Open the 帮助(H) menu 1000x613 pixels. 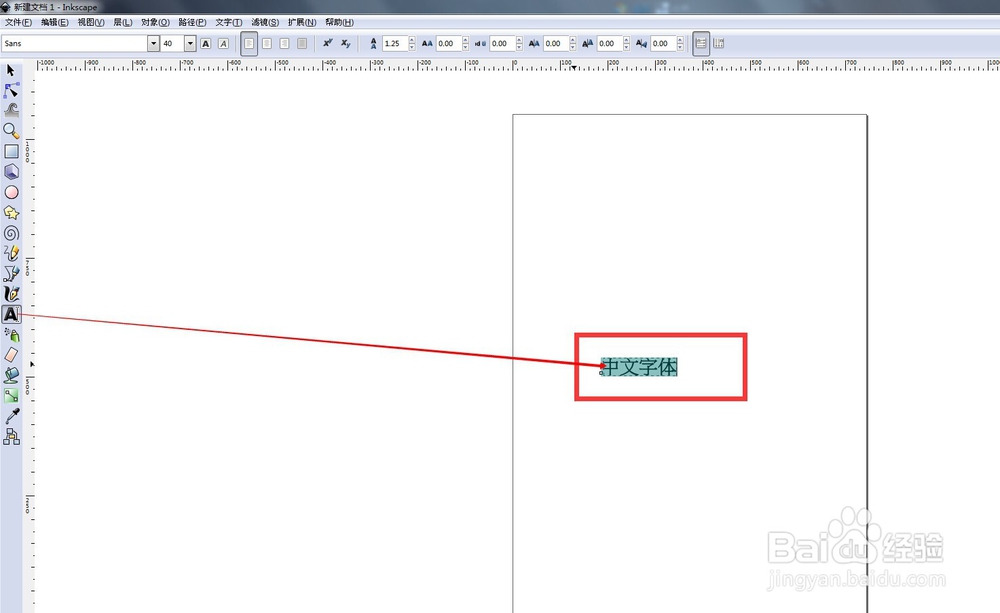pos(339,22)
